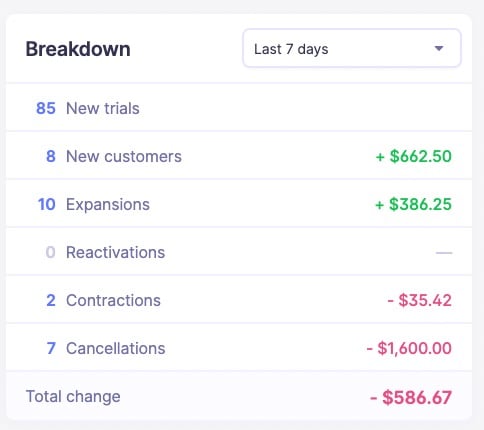The image size is (484, 430).
Task: Click the 10 expansions count
Action: click(x=46, y=204)
